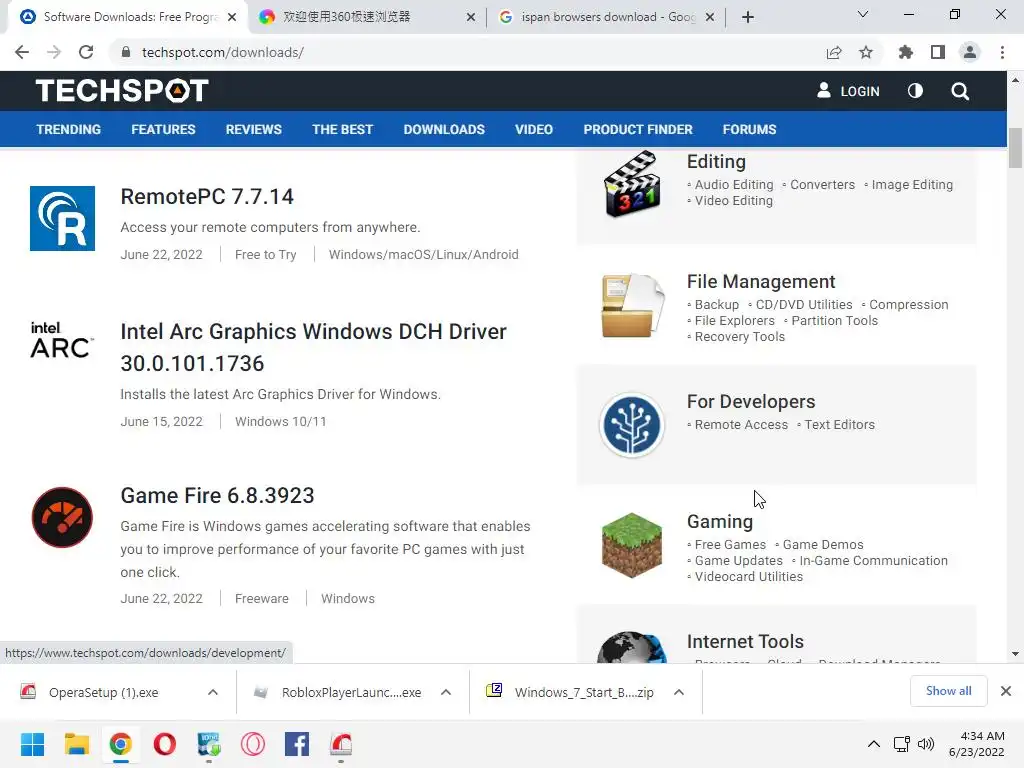Open RemotePC 7.7.14 download link
This screenshot has width=1024, height=768.
(x=207, y=197)
